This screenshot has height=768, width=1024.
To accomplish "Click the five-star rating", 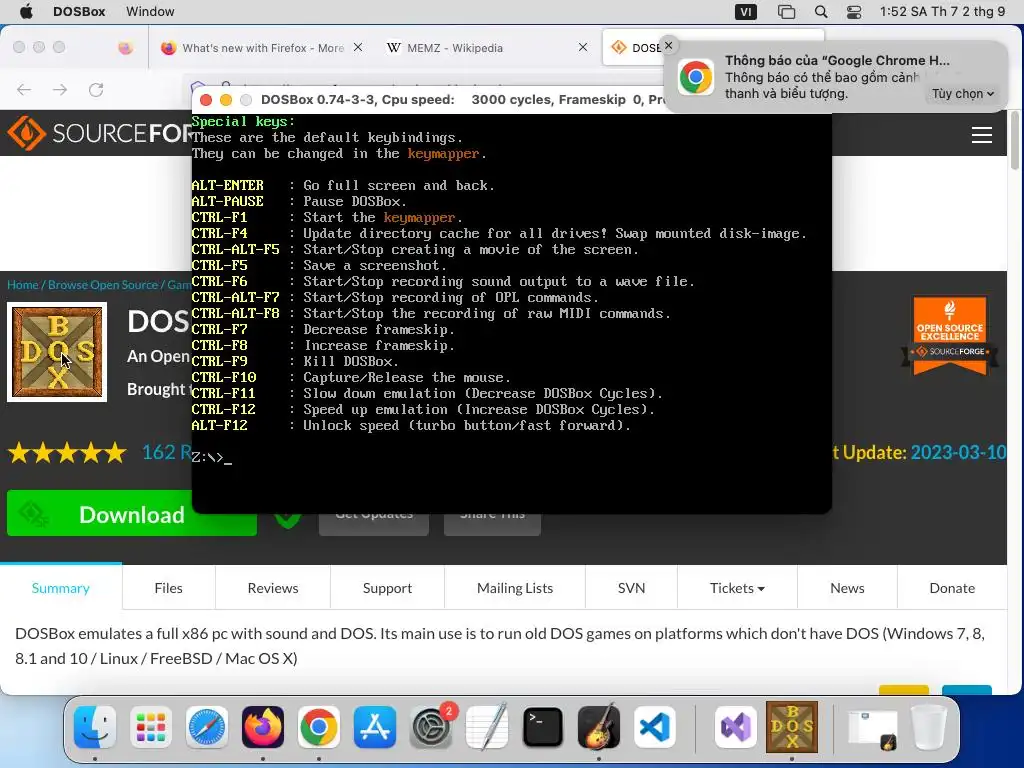I will (x=67, y=453).
